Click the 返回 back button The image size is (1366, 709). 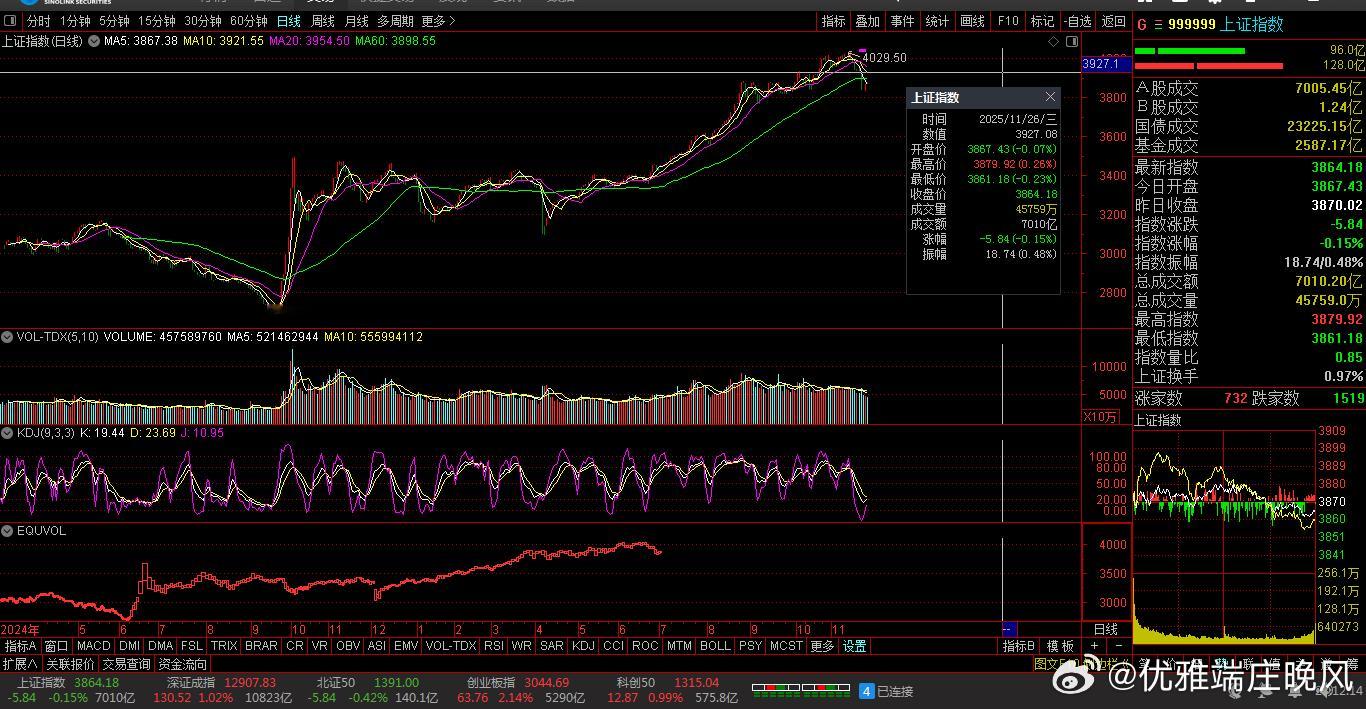coord(1113,21)
